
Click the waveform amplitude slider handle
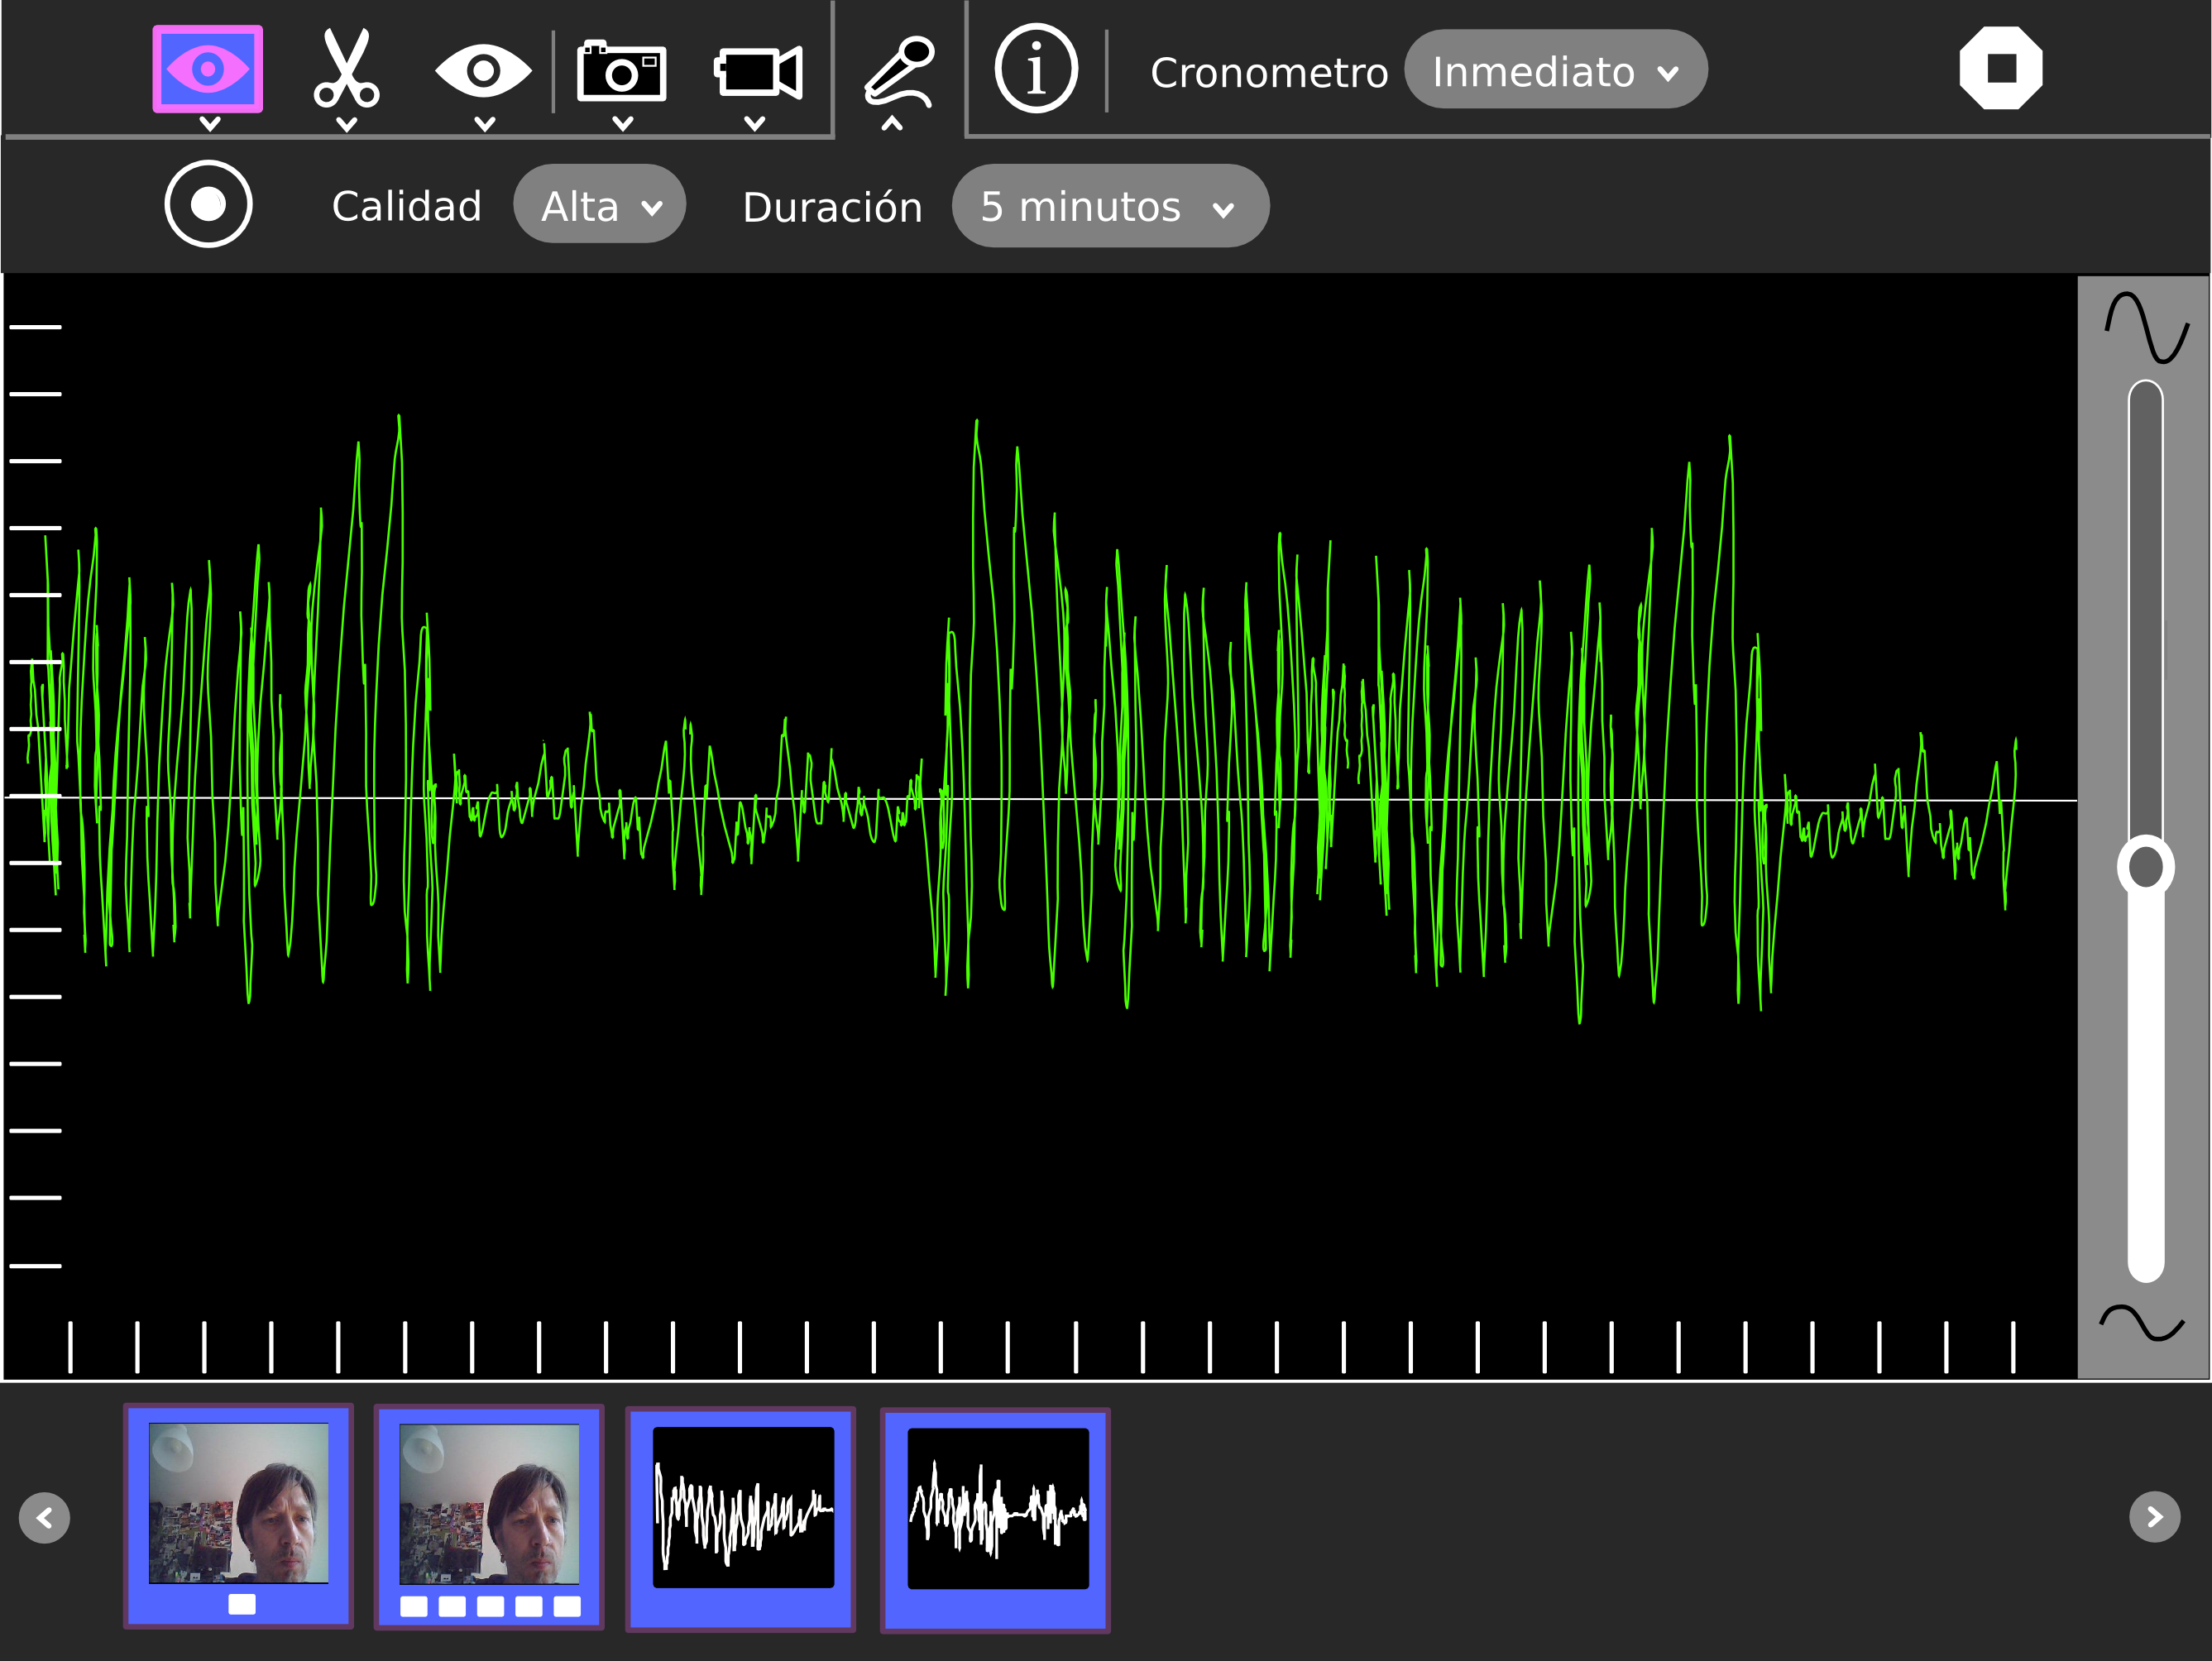pyautogui.click(x=2145, y=866)
